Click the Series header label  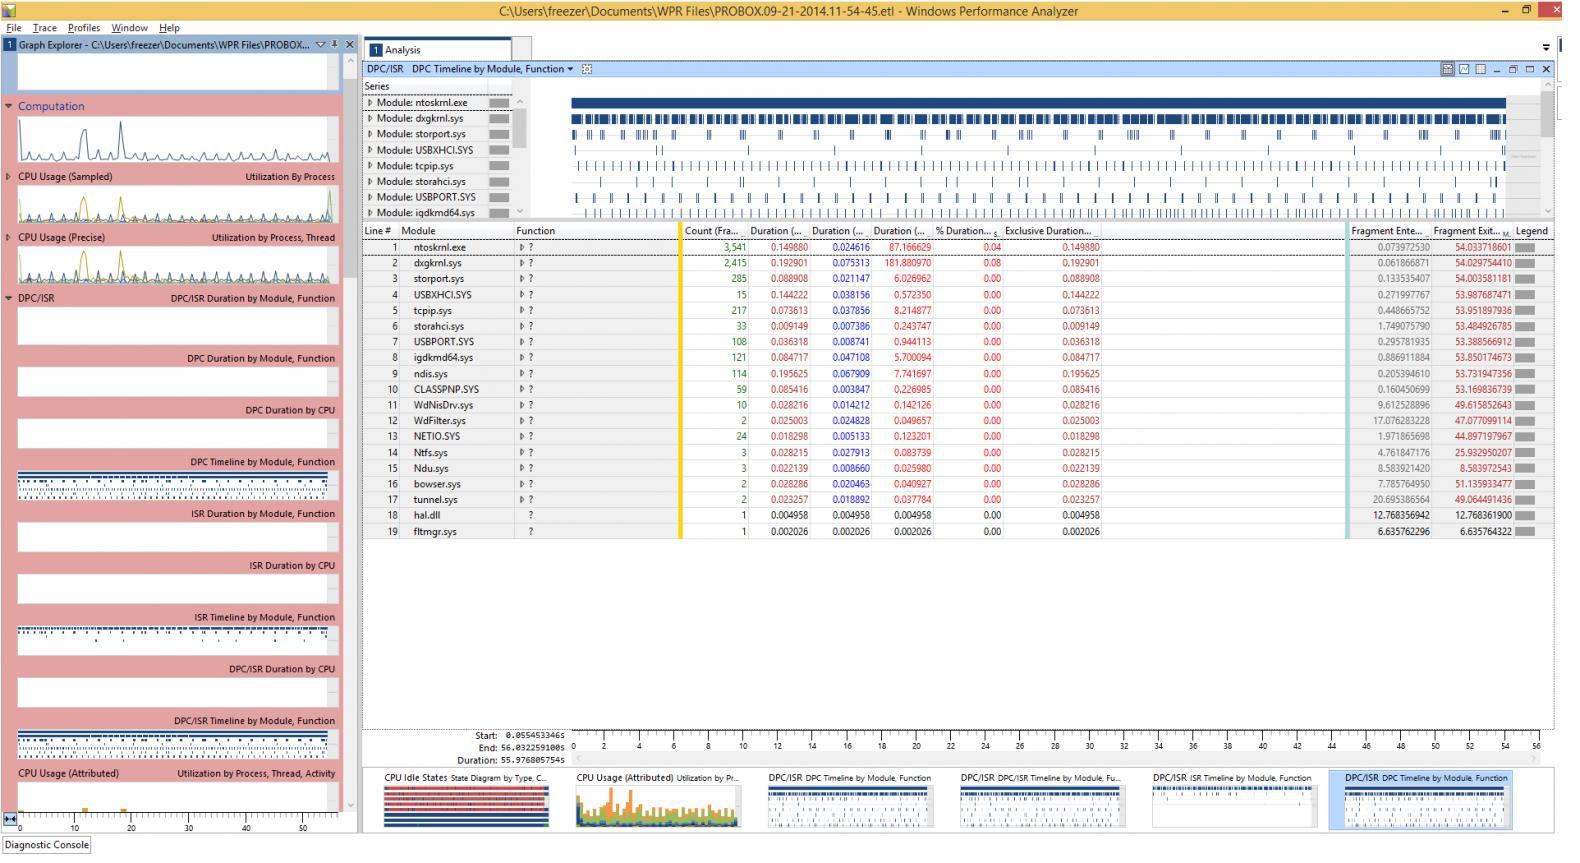pyautogui.click(x=377, y=87)
